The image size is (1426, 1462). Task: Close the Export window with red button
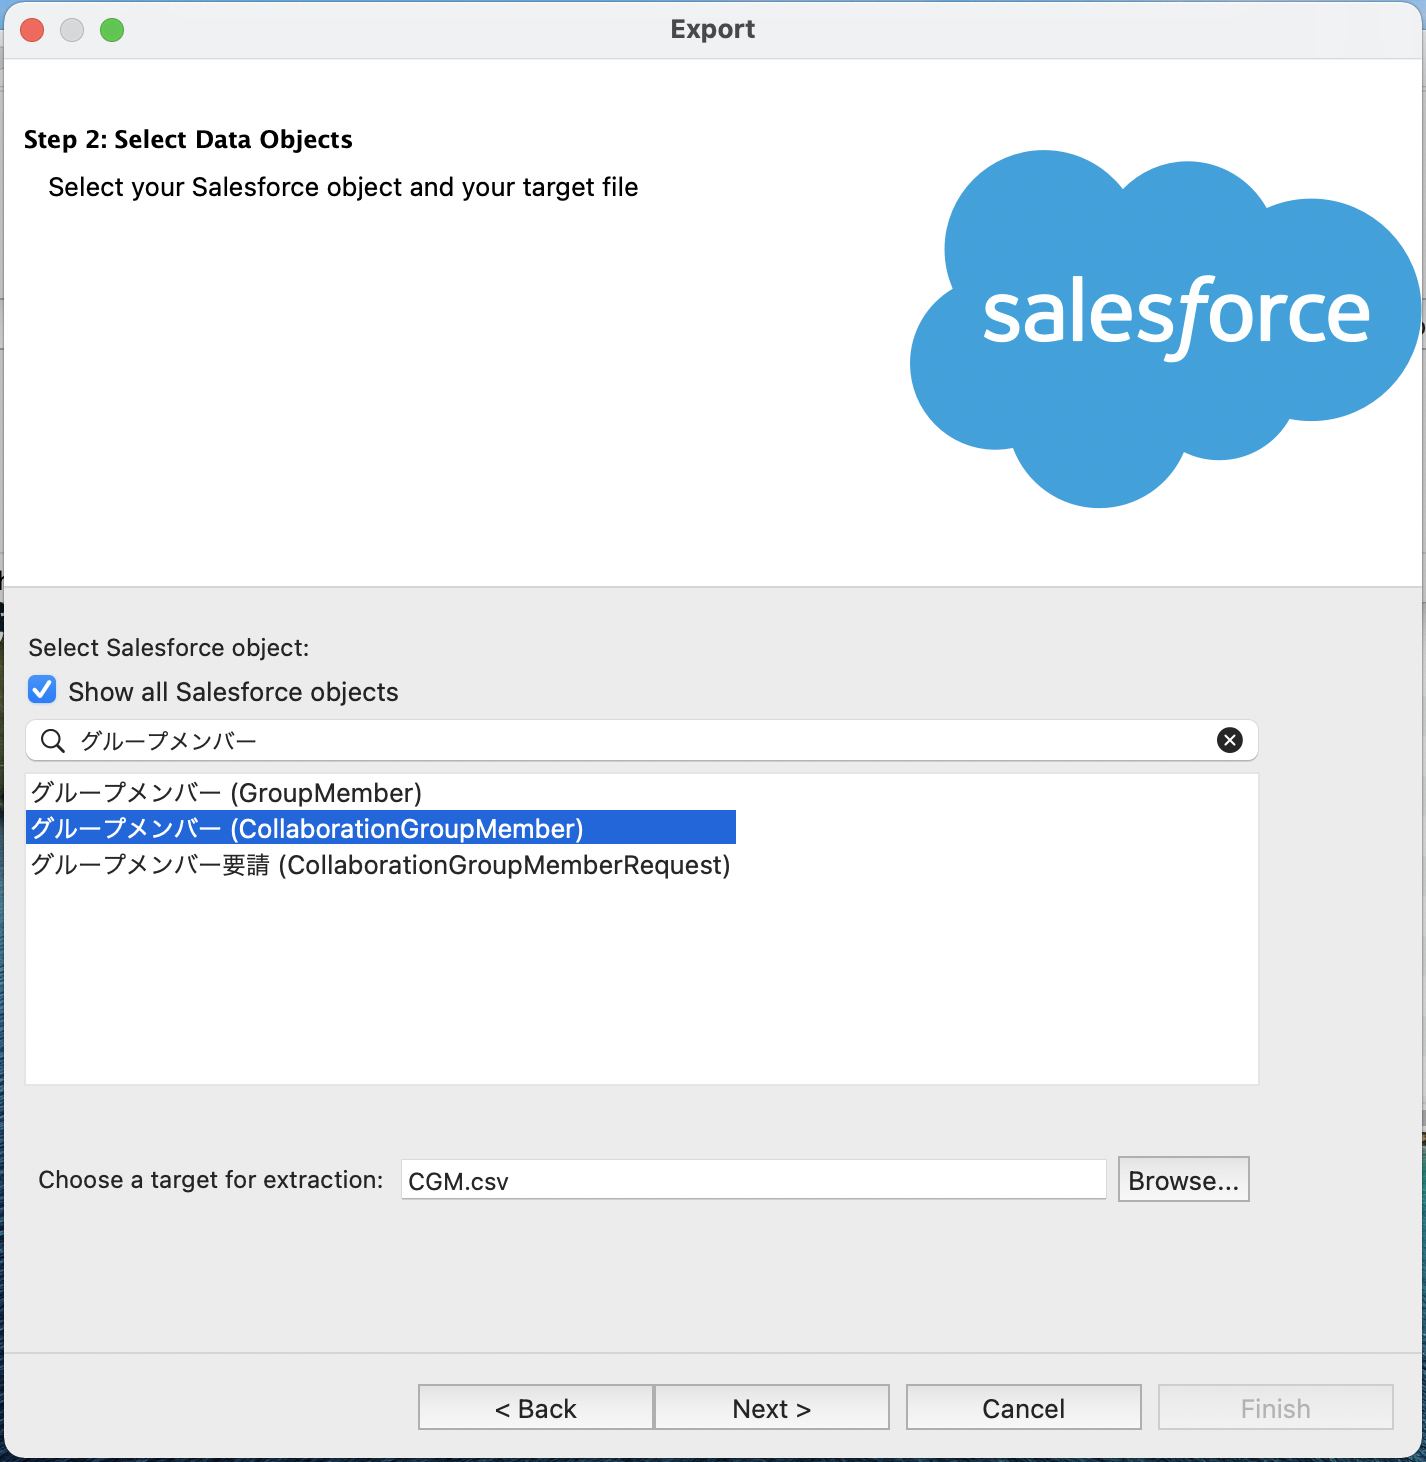[32, 30]
